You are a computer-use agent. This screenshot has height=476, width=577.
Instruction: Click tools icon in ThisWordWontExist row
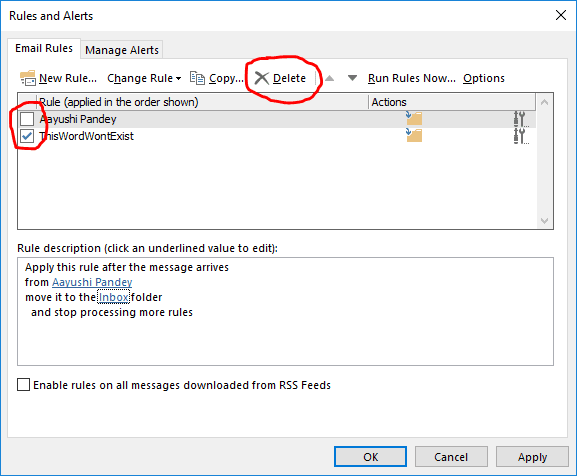click(521, 136)
